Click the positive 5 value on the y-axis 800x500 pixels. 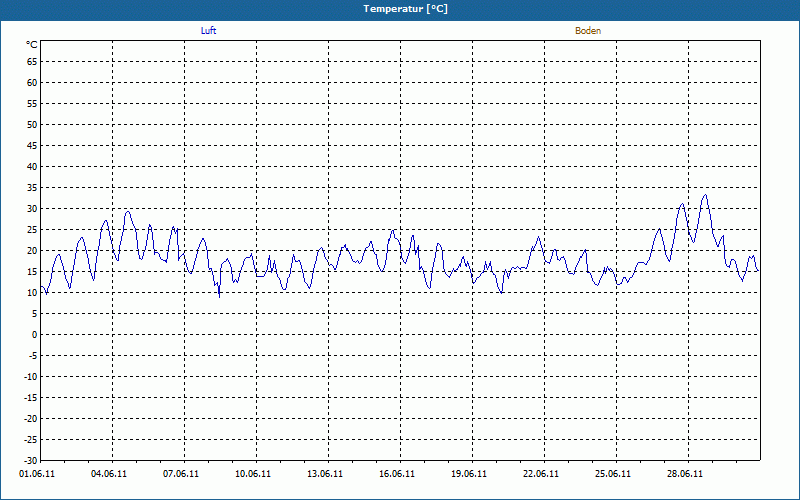point(35,314)
